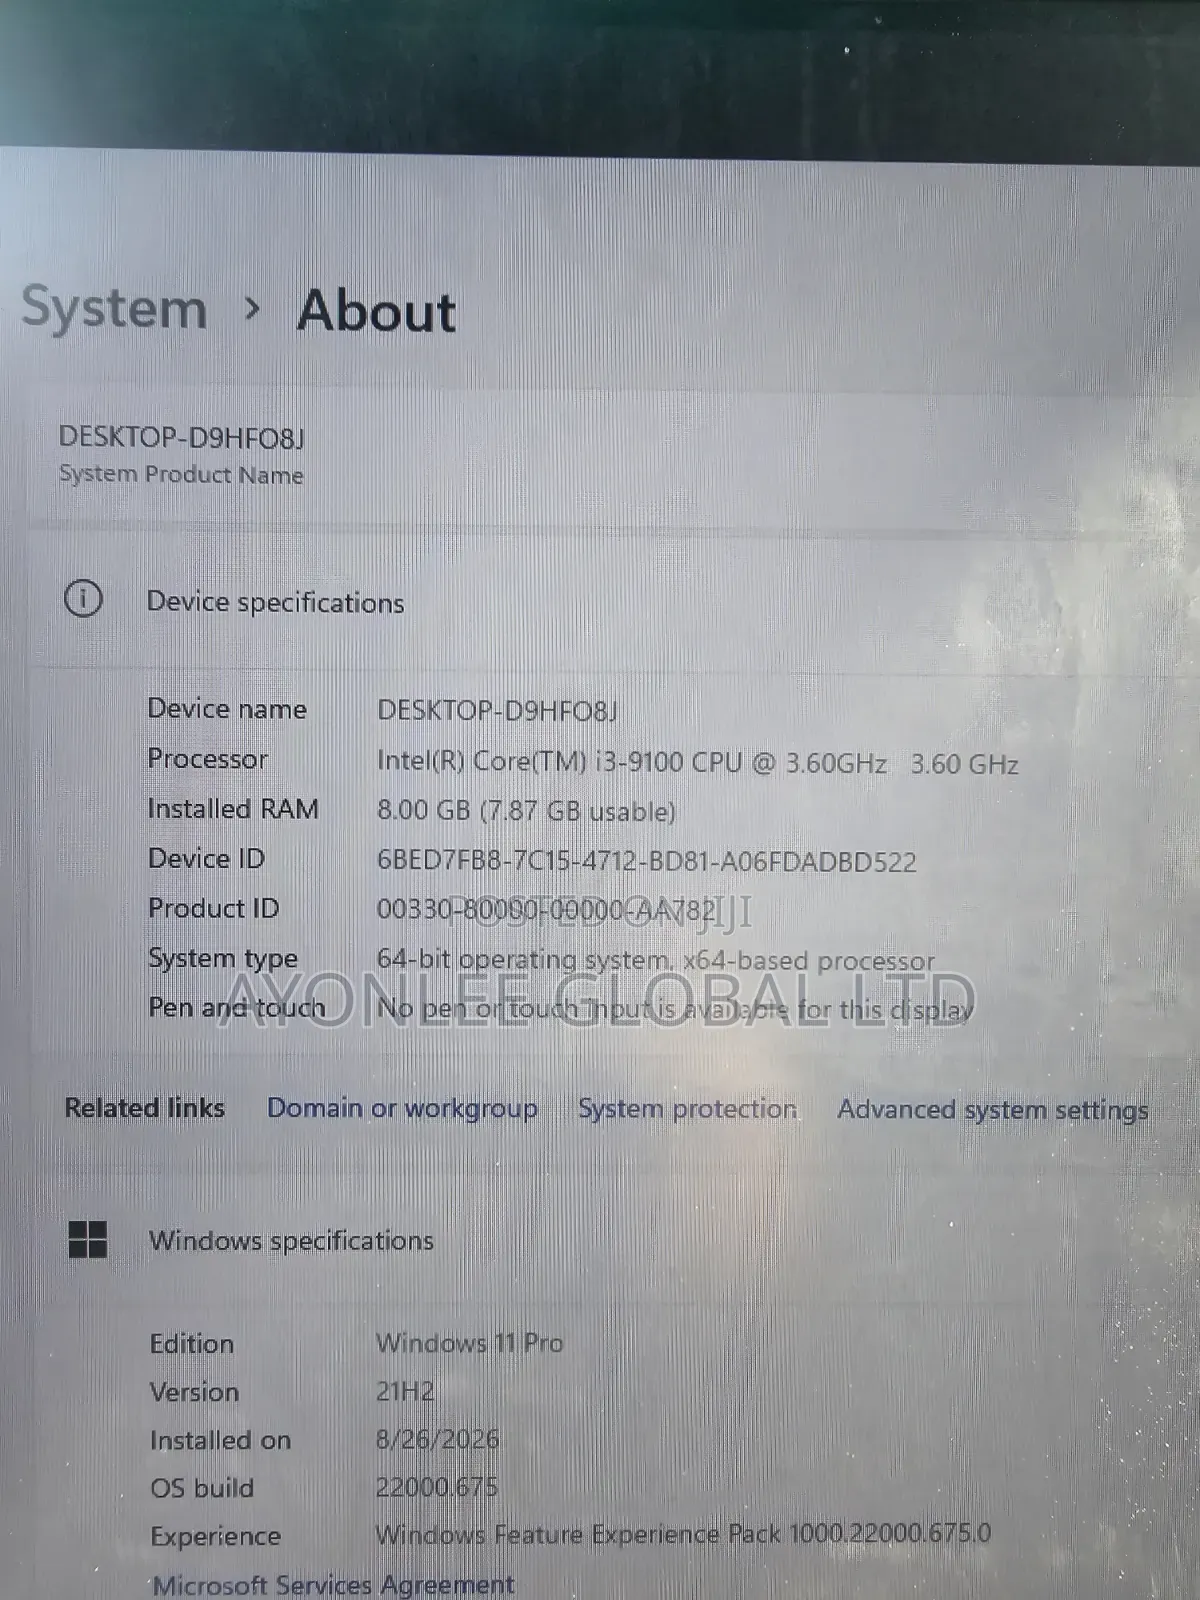Screen dimensions: 1200x1600
Task: Click the Device specifications section header
Action: pyautogui.click(x=275, y=602)
